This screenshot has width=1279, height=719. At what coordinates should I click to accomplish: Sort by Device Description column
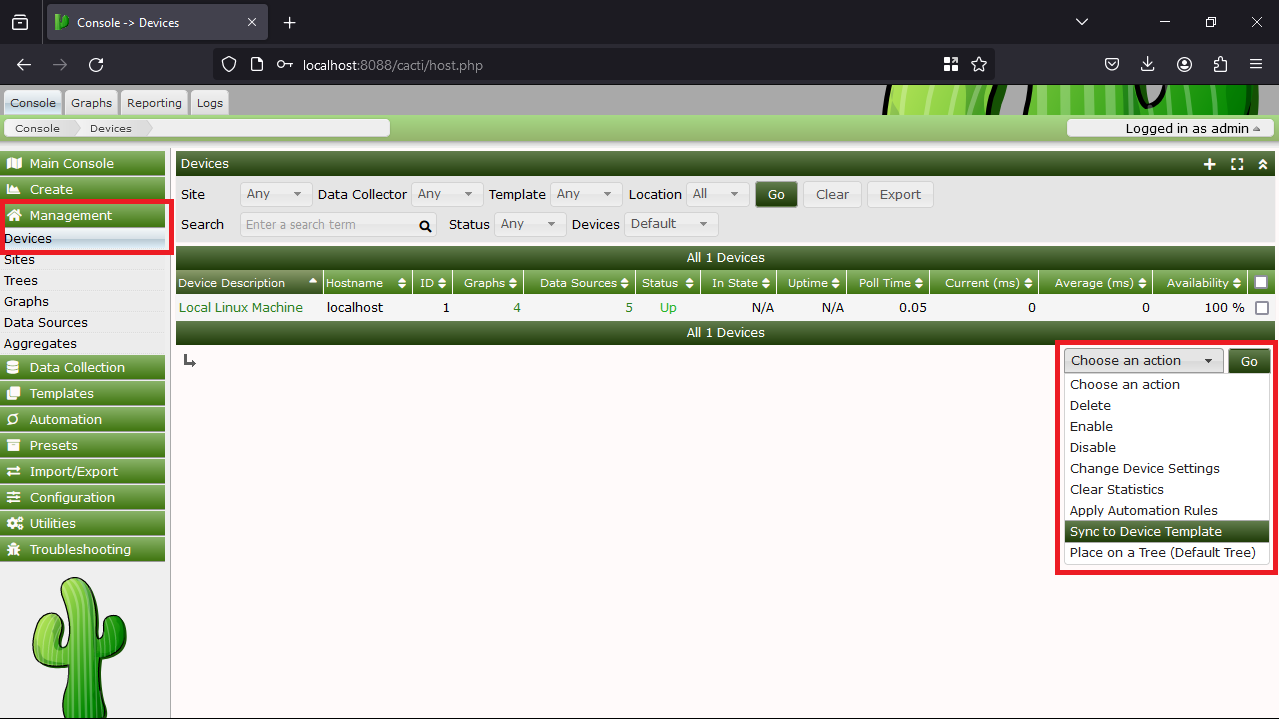pos(249,283)
